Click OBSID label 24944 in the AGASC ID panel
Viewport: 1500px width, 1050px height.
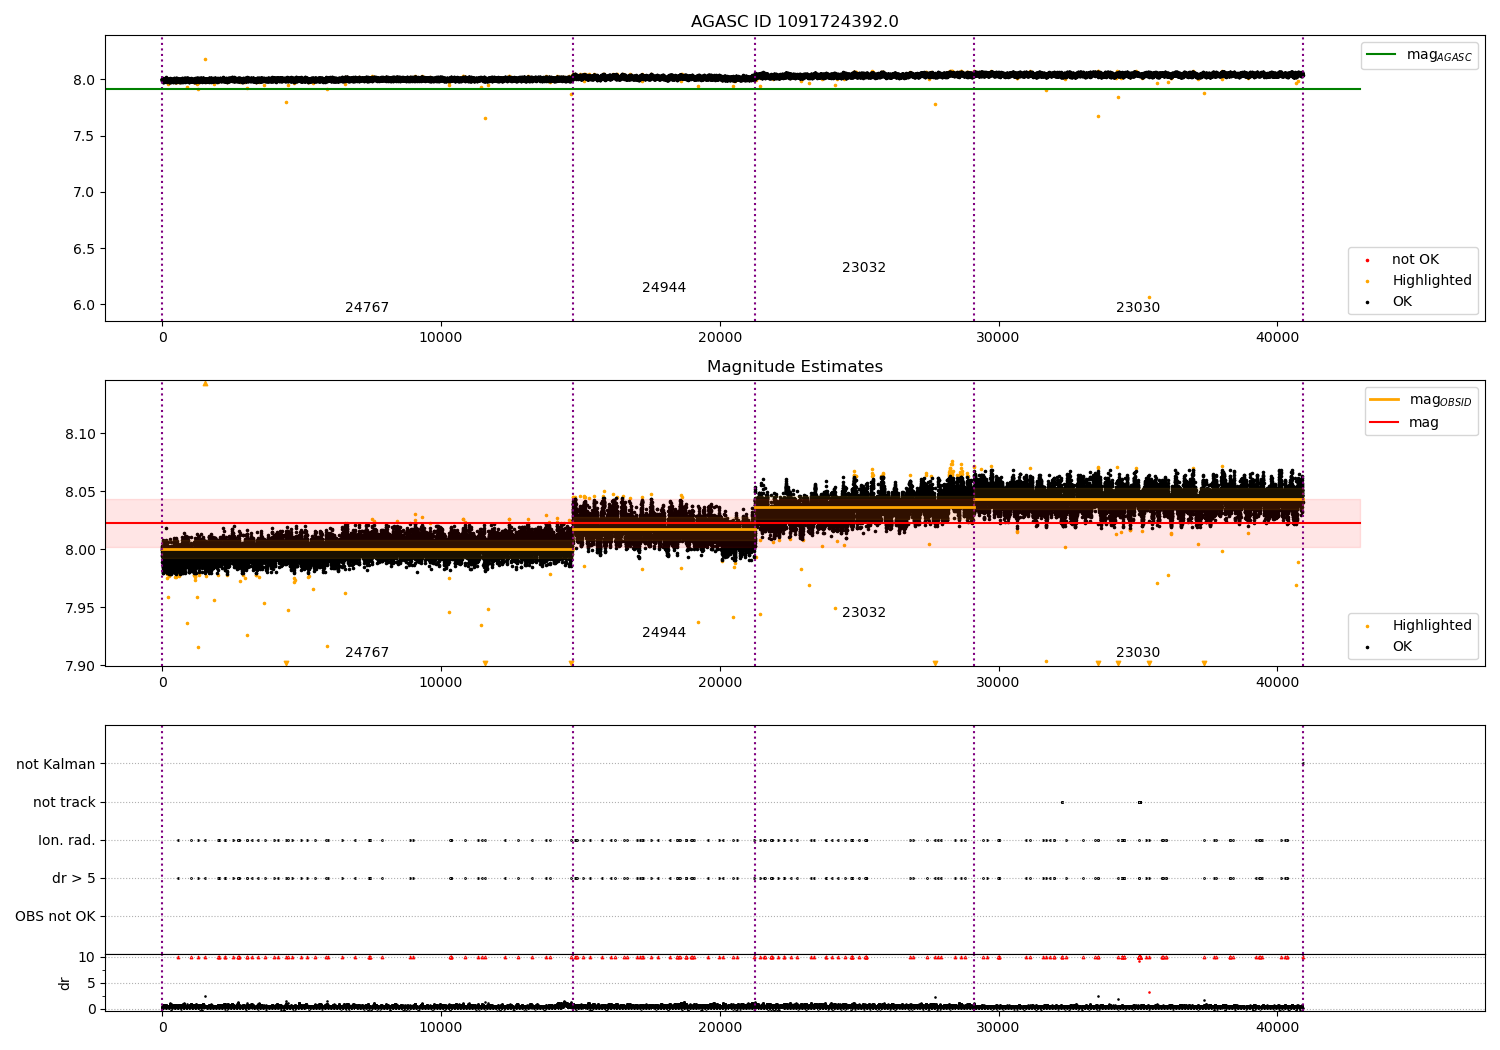click(664, 288)
